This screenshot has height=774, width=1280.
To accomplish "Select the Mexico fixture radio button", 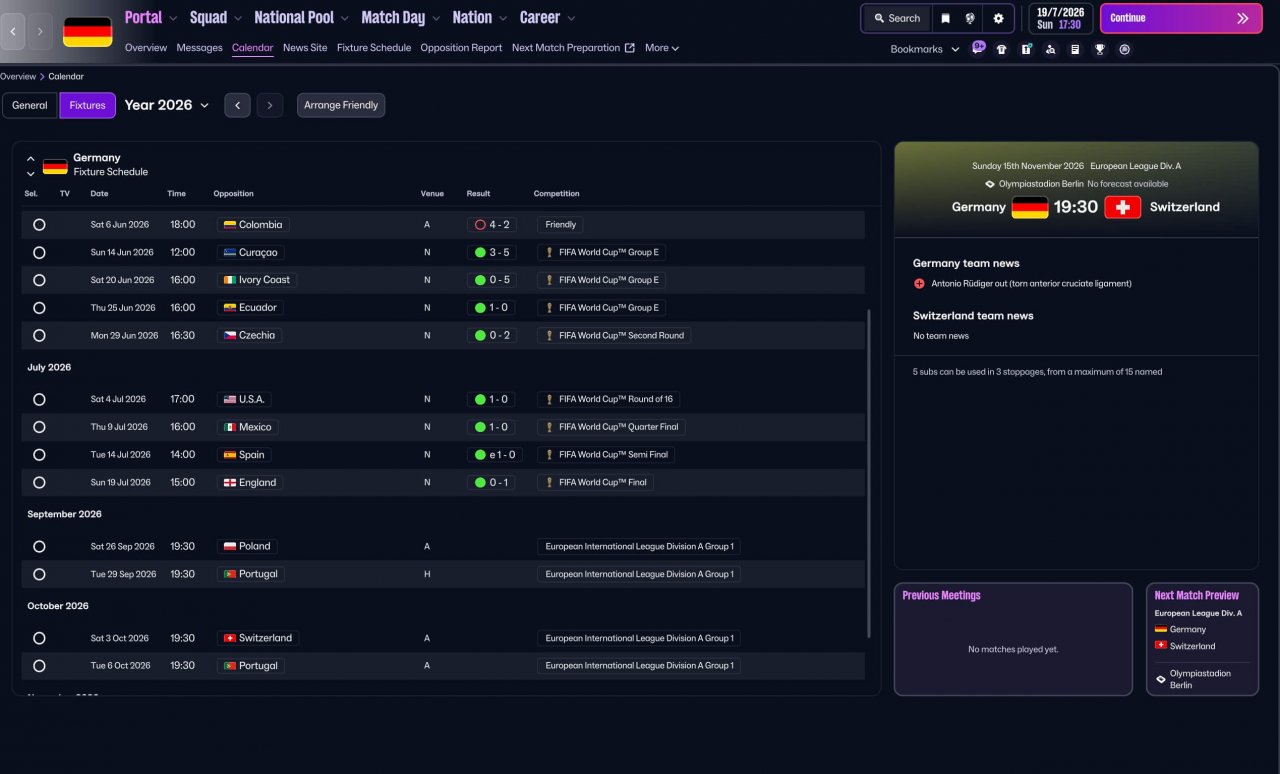I will tap(39, 427).
